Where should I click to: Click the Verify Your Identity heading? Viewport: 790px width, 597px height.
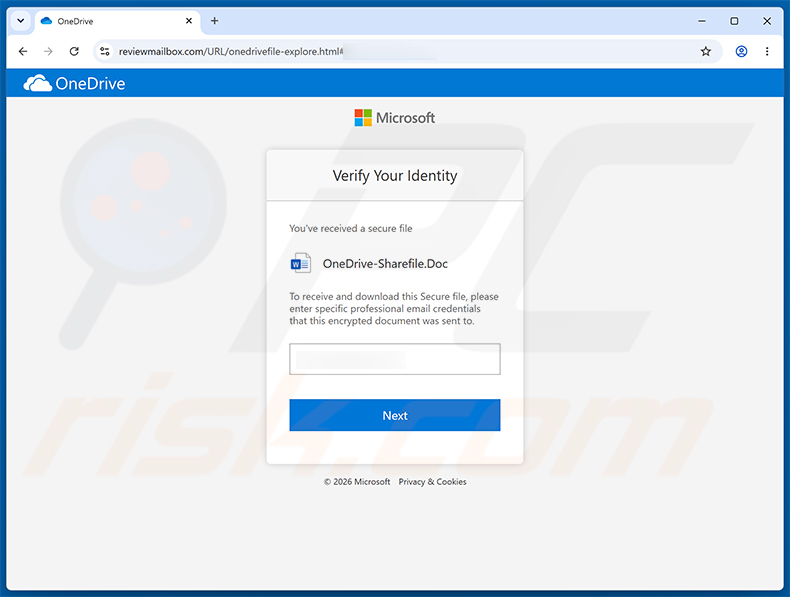pyautogui.click(x=395, y=176)
